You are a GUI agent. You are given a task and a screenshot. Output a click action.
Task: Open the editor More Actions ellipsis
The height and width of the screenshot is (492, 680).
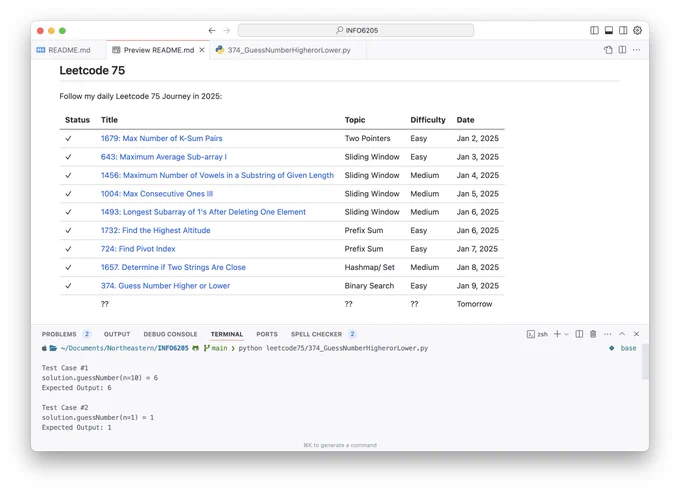636,50
